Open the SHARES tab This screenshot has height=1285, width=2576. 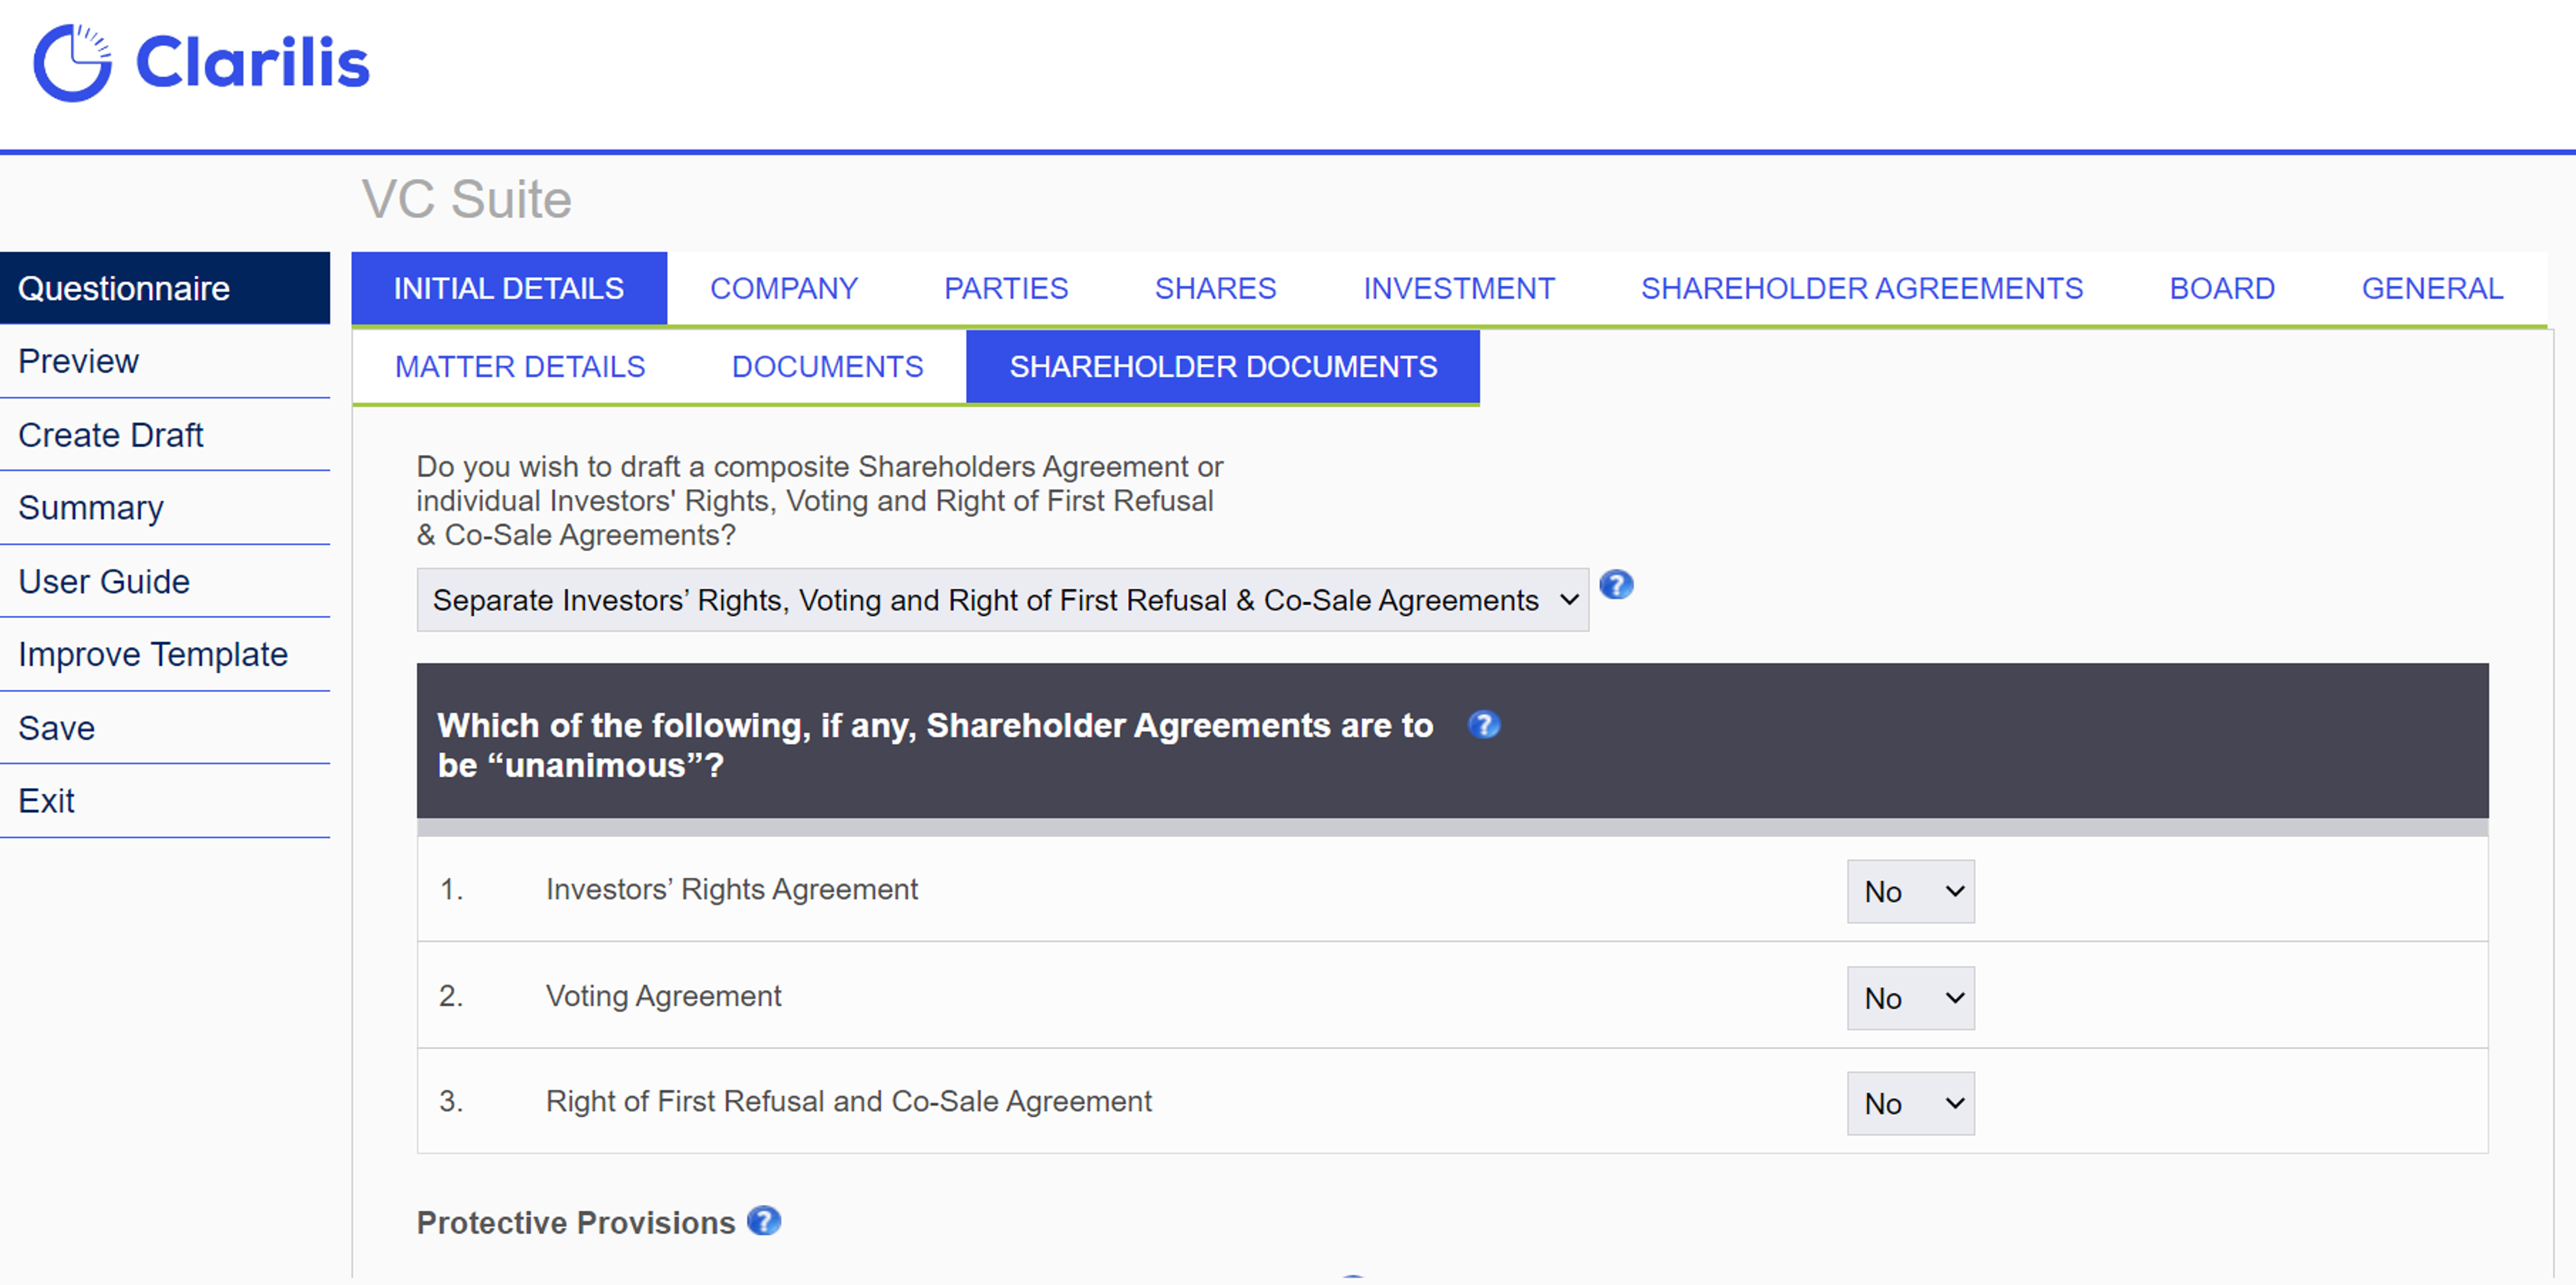(1215, 288)
